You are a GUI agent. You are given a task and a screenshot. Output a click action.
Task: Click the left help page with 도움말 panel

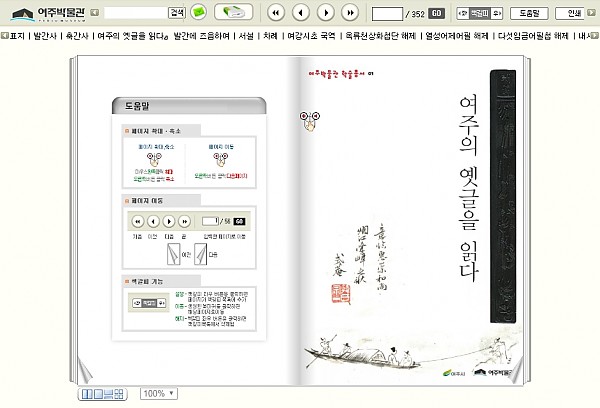(x=189, y=219)
